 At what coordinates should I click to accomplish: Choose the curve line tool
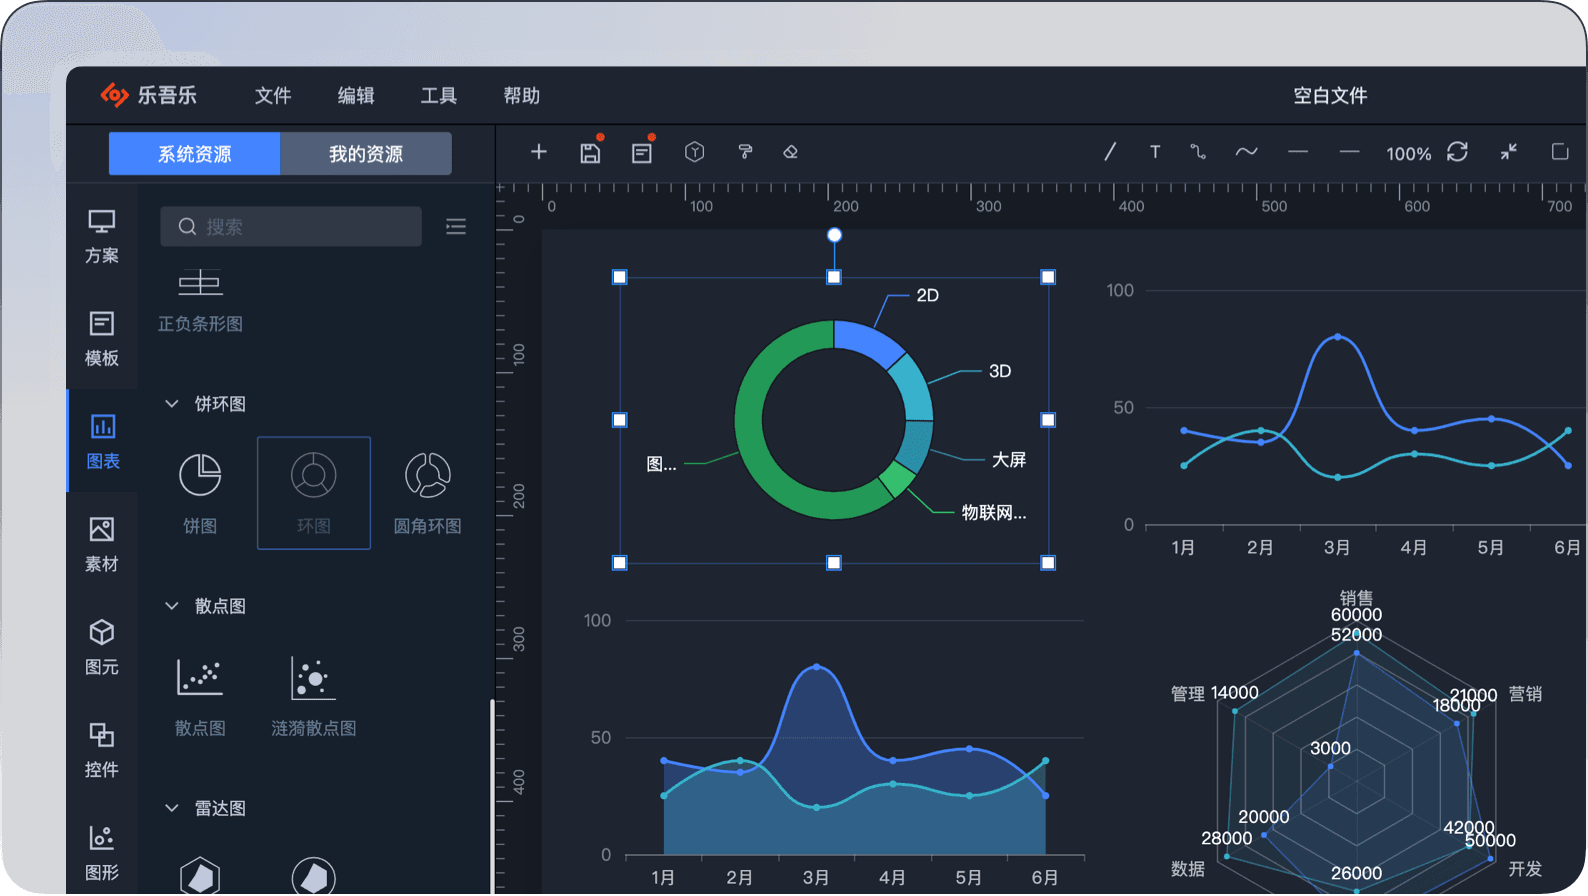[x=1246, y=152]
